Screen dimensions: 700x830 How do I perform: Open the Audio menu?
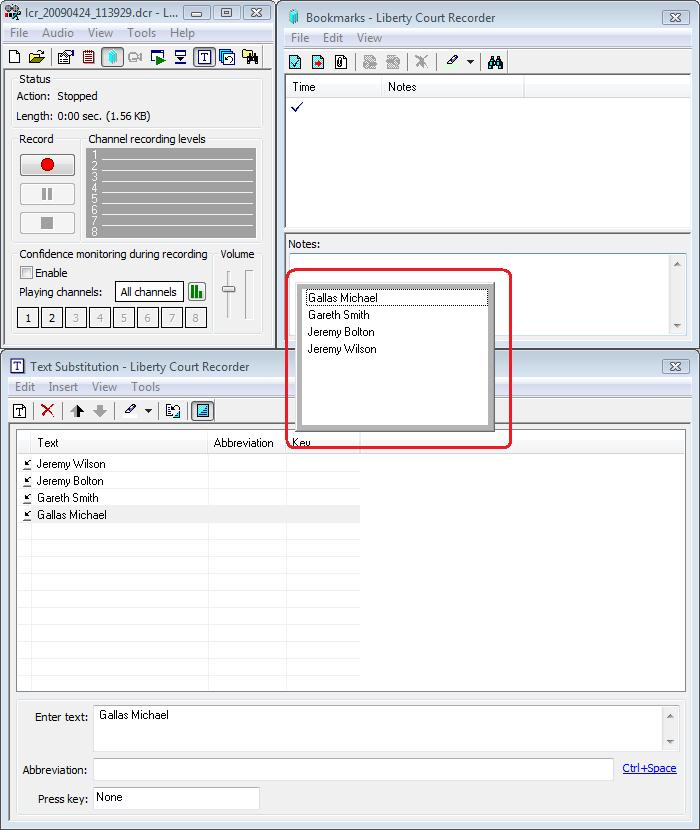tap(58, 33)
